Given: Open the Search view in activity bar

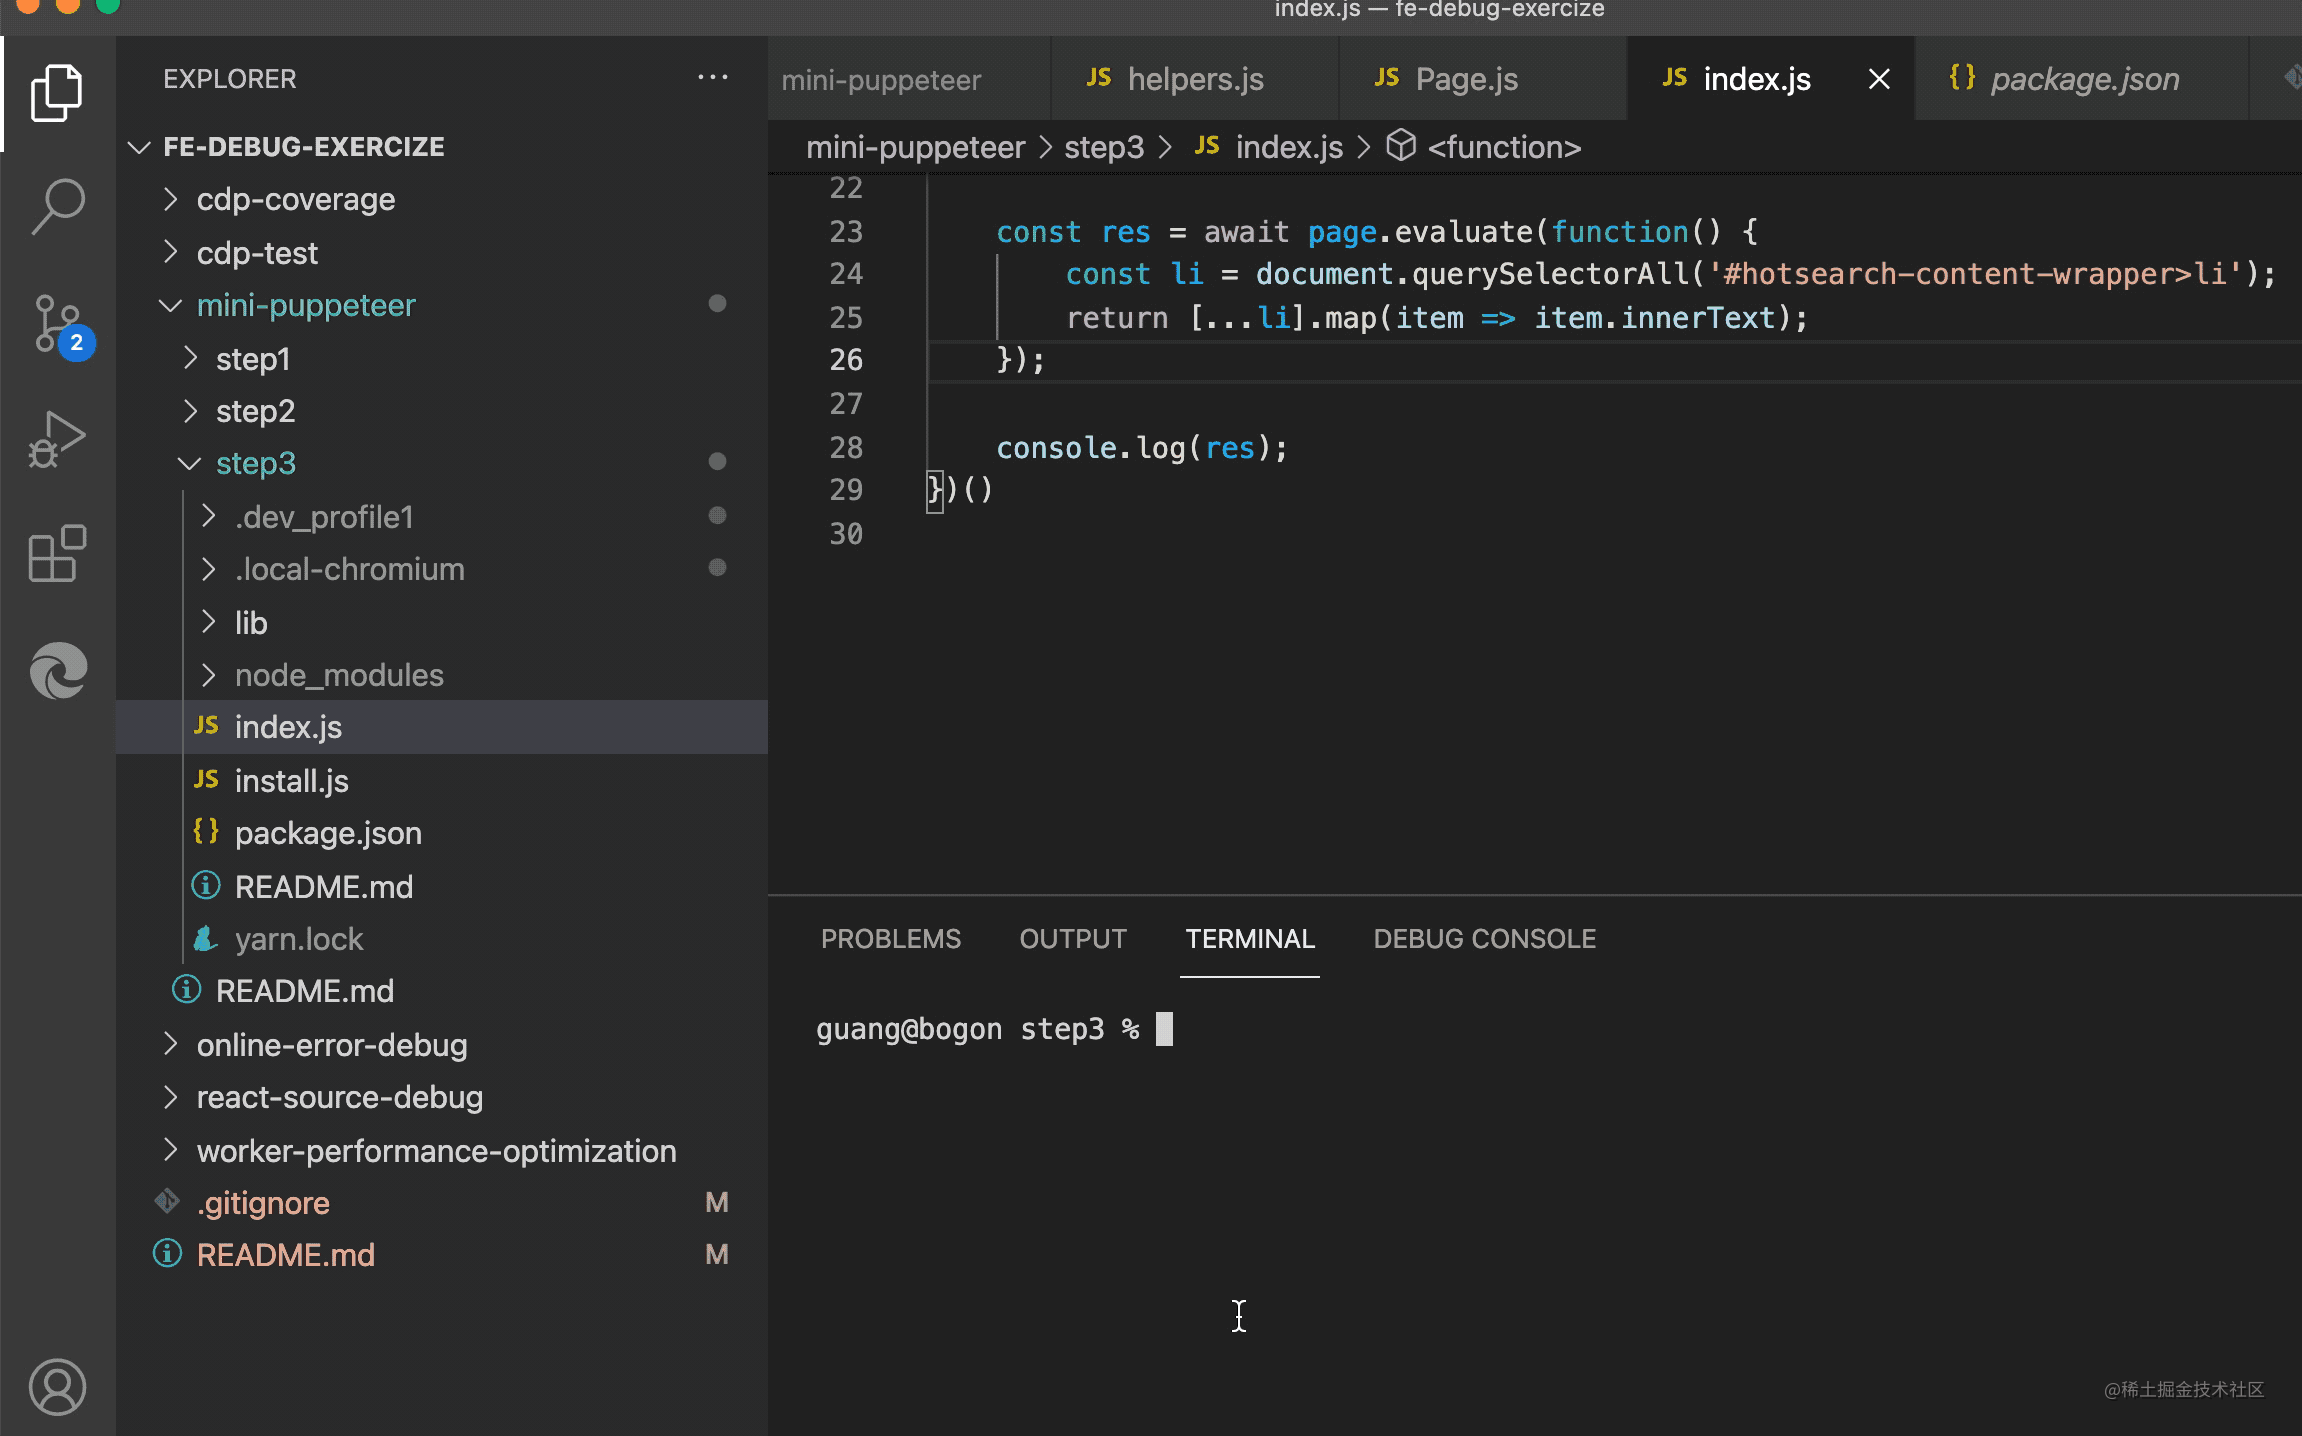Looking at the screenshot, I should (x=57, y=206).
